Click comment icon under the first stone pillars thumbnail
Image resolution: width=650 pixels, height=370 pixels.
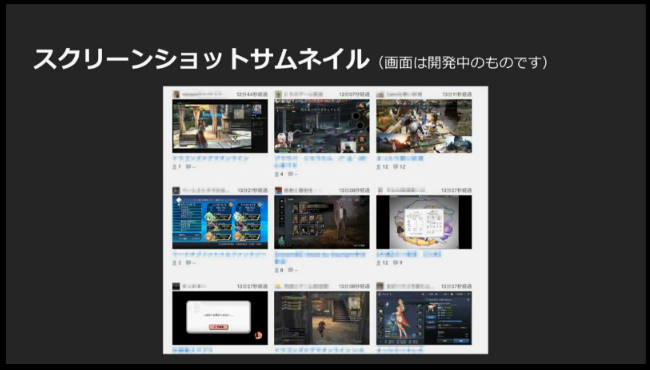click(x=188, y=167)
